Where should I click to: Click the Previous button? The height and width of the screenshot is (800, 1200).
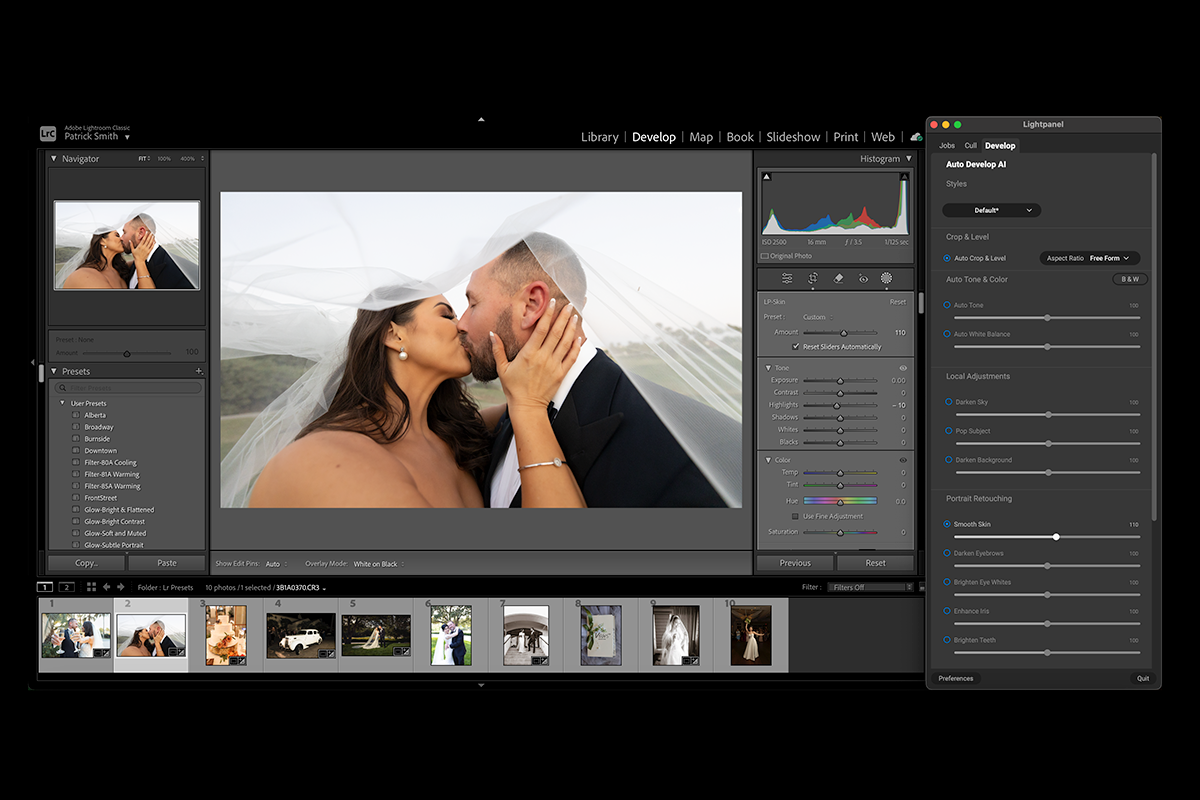tap(795, 563)
